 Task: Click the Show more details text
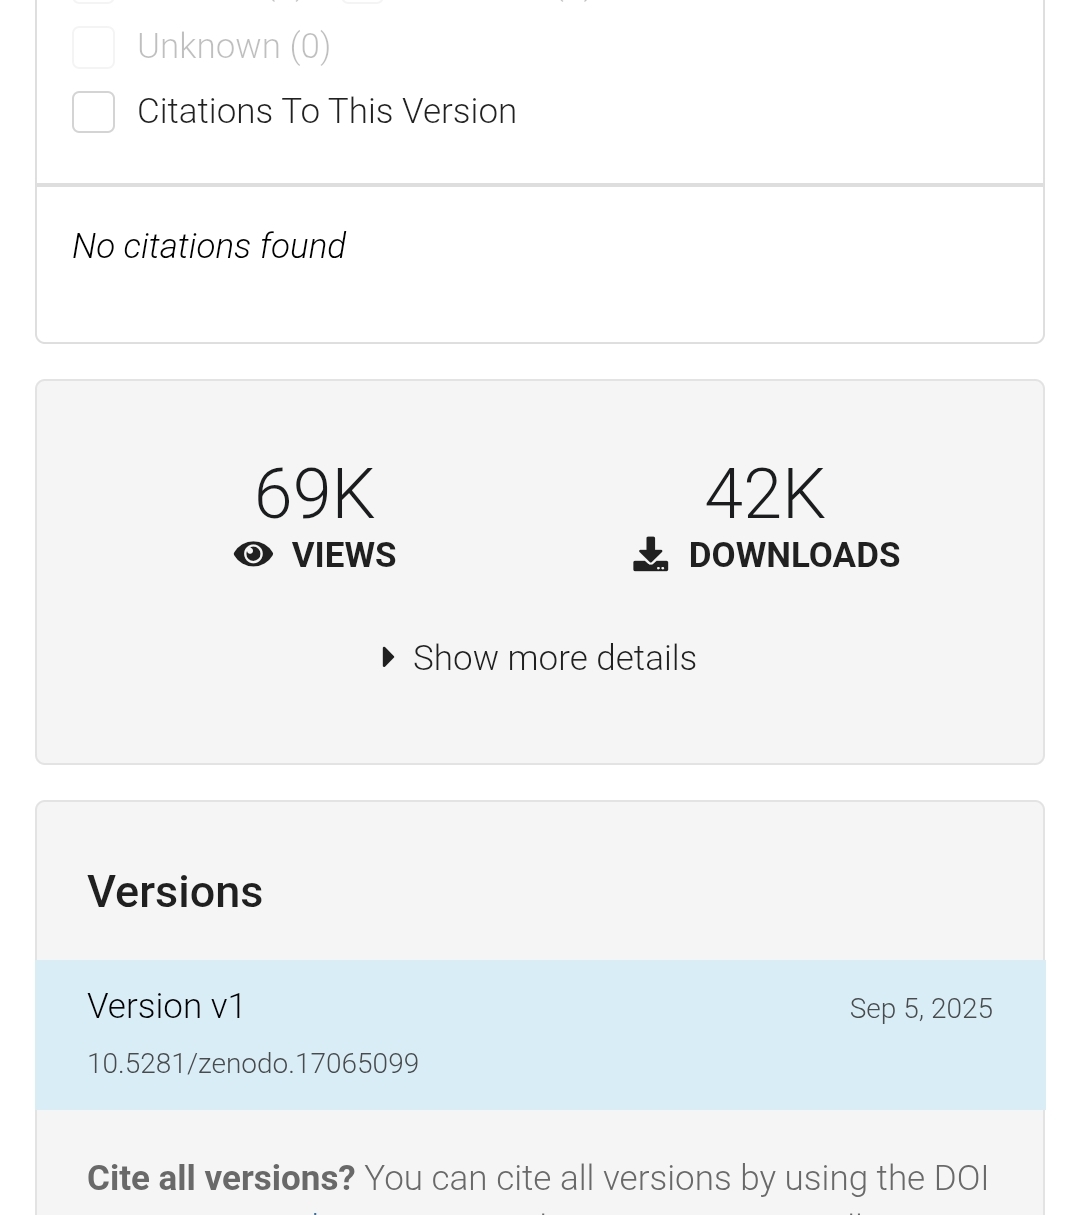click(x=554, y=658)
